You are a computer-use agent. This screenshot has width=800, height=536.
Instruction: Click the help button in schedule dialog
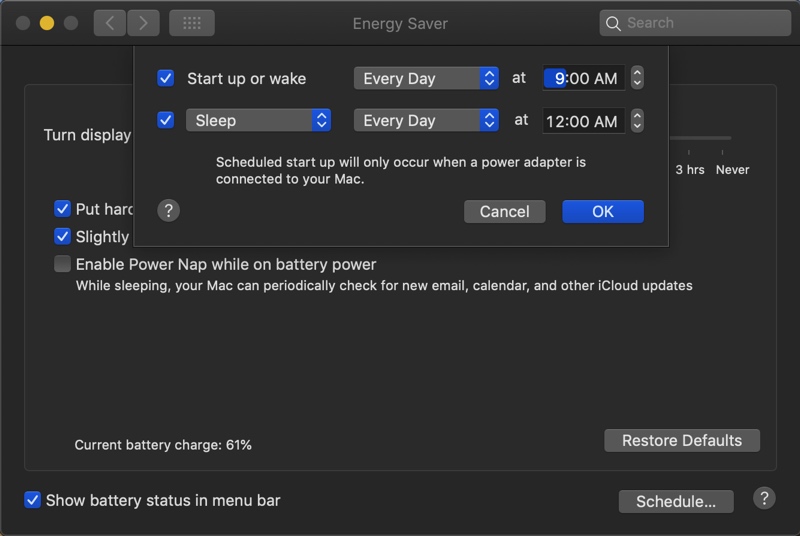[x=169, y=211]
